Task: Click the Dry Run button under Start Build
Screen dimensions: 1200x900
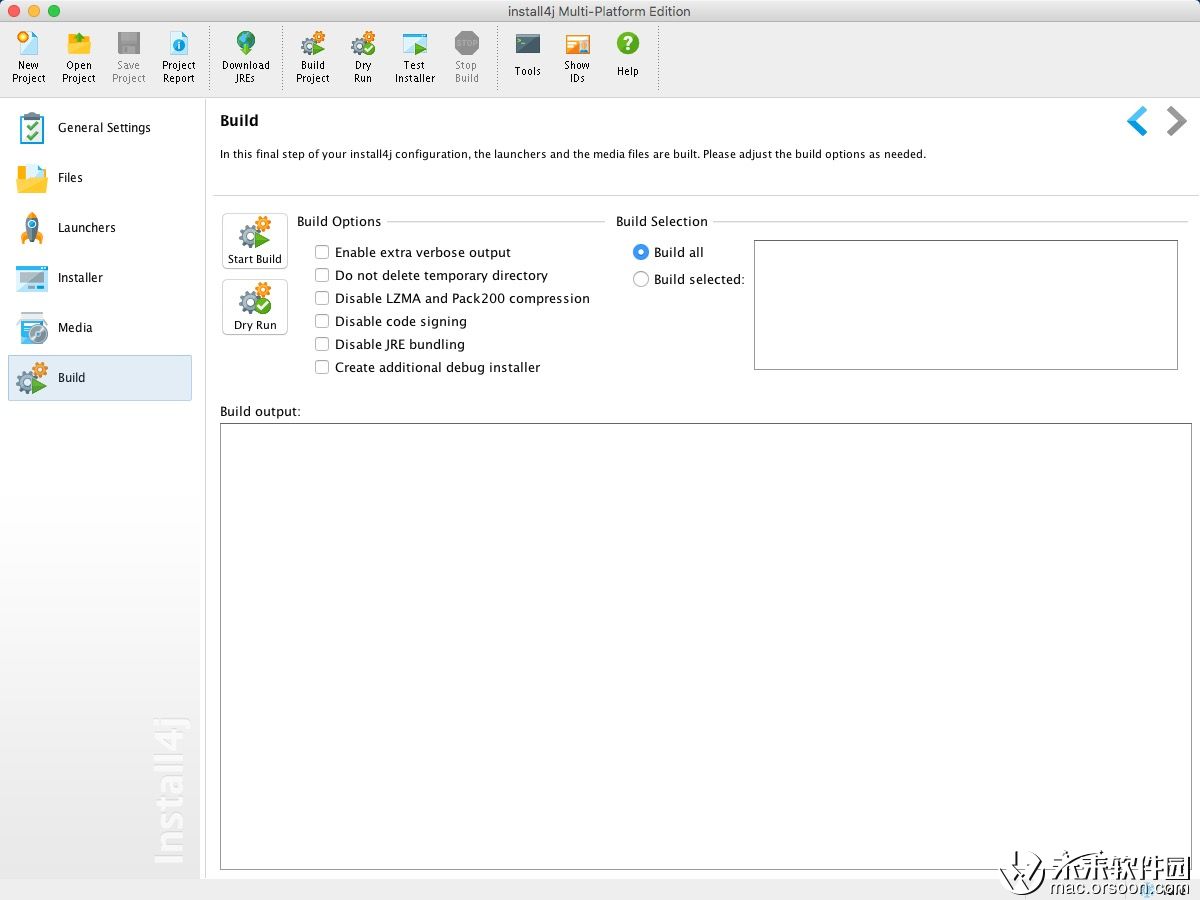Action: click(255, 307)
